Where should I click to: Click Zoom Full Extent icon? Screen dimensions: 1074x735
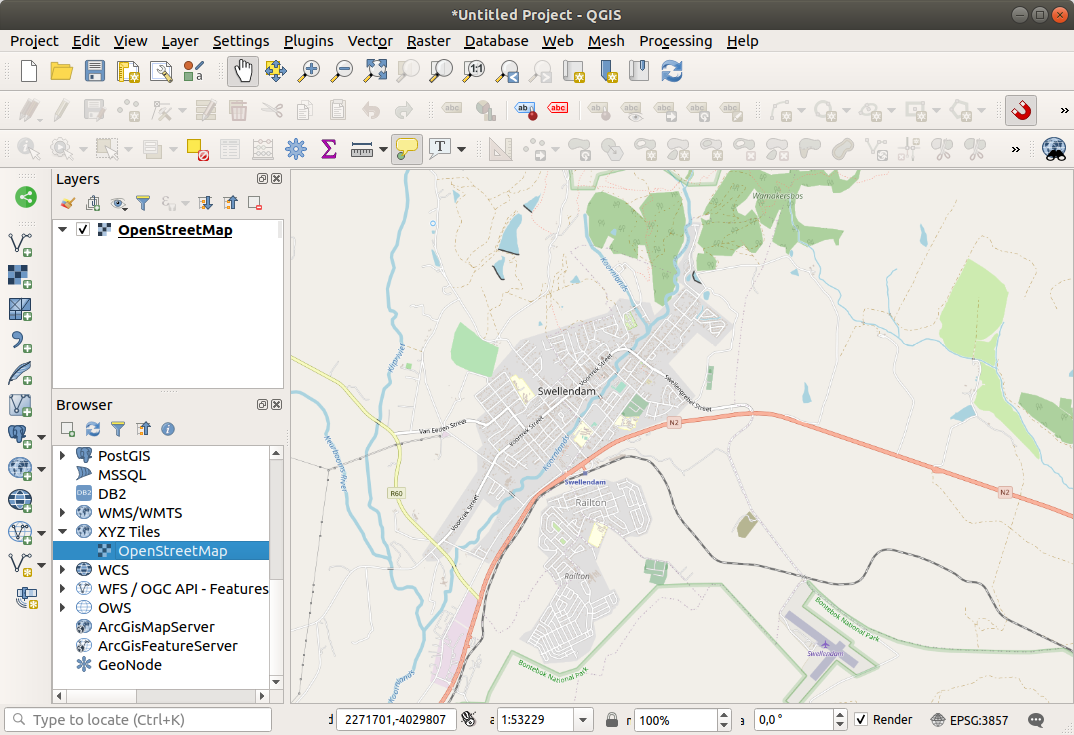[375, 71]
